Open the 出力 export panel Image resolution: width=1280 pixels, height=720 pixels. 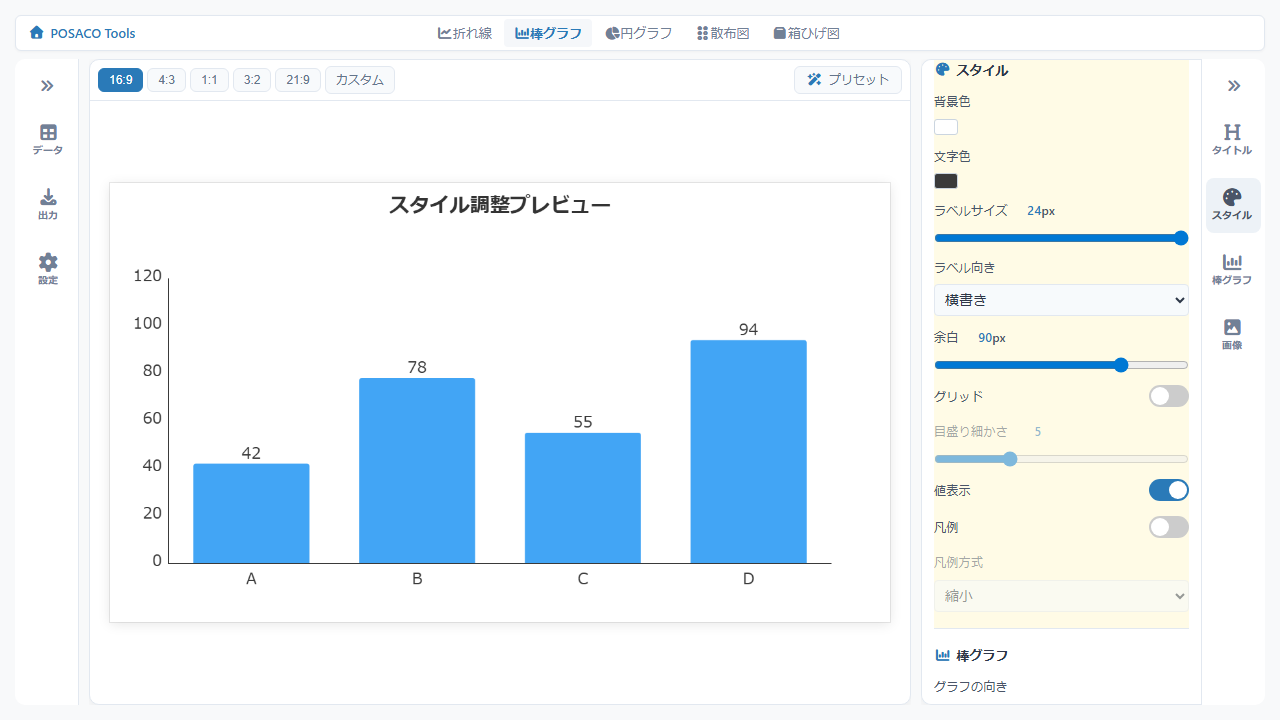[46, 203]
